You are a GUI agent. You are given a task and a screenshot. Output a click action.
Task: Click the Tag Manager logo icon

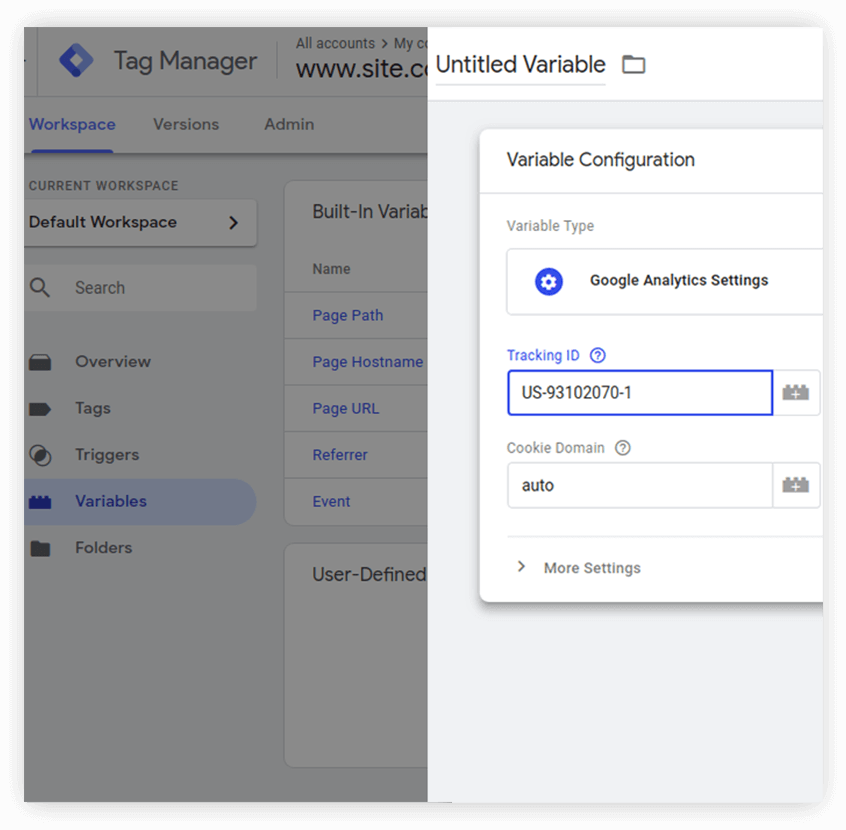tap(76, 60)
